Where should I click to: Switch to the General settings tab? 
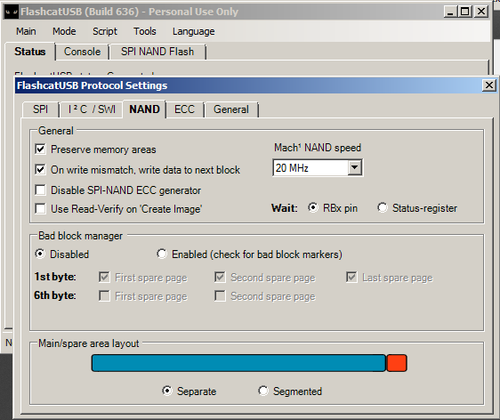pyautogui.click(x=231, y=109)
